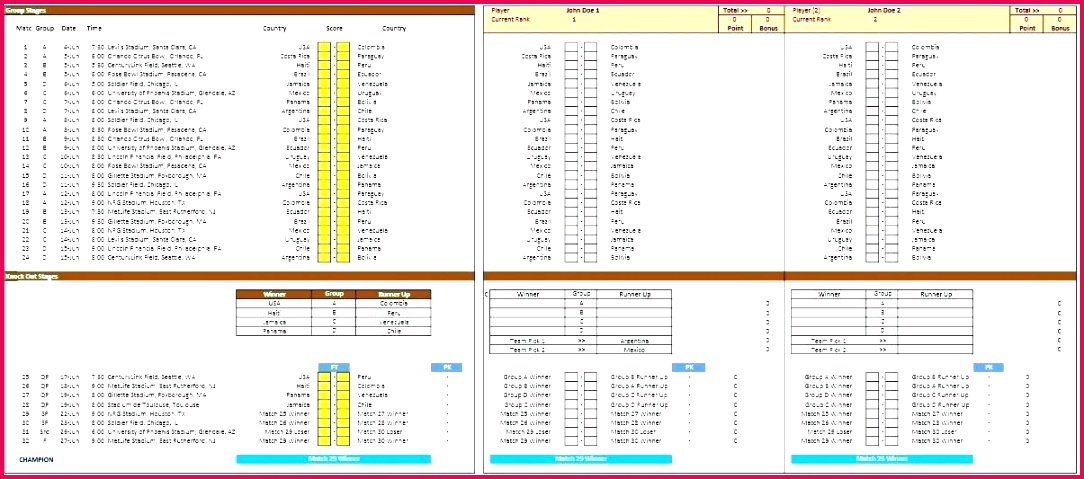The width and height of the screenshot is (1084, 479).
Task: Select John Doe 2's Team Pick 1 label
Action: coord(829,341)
